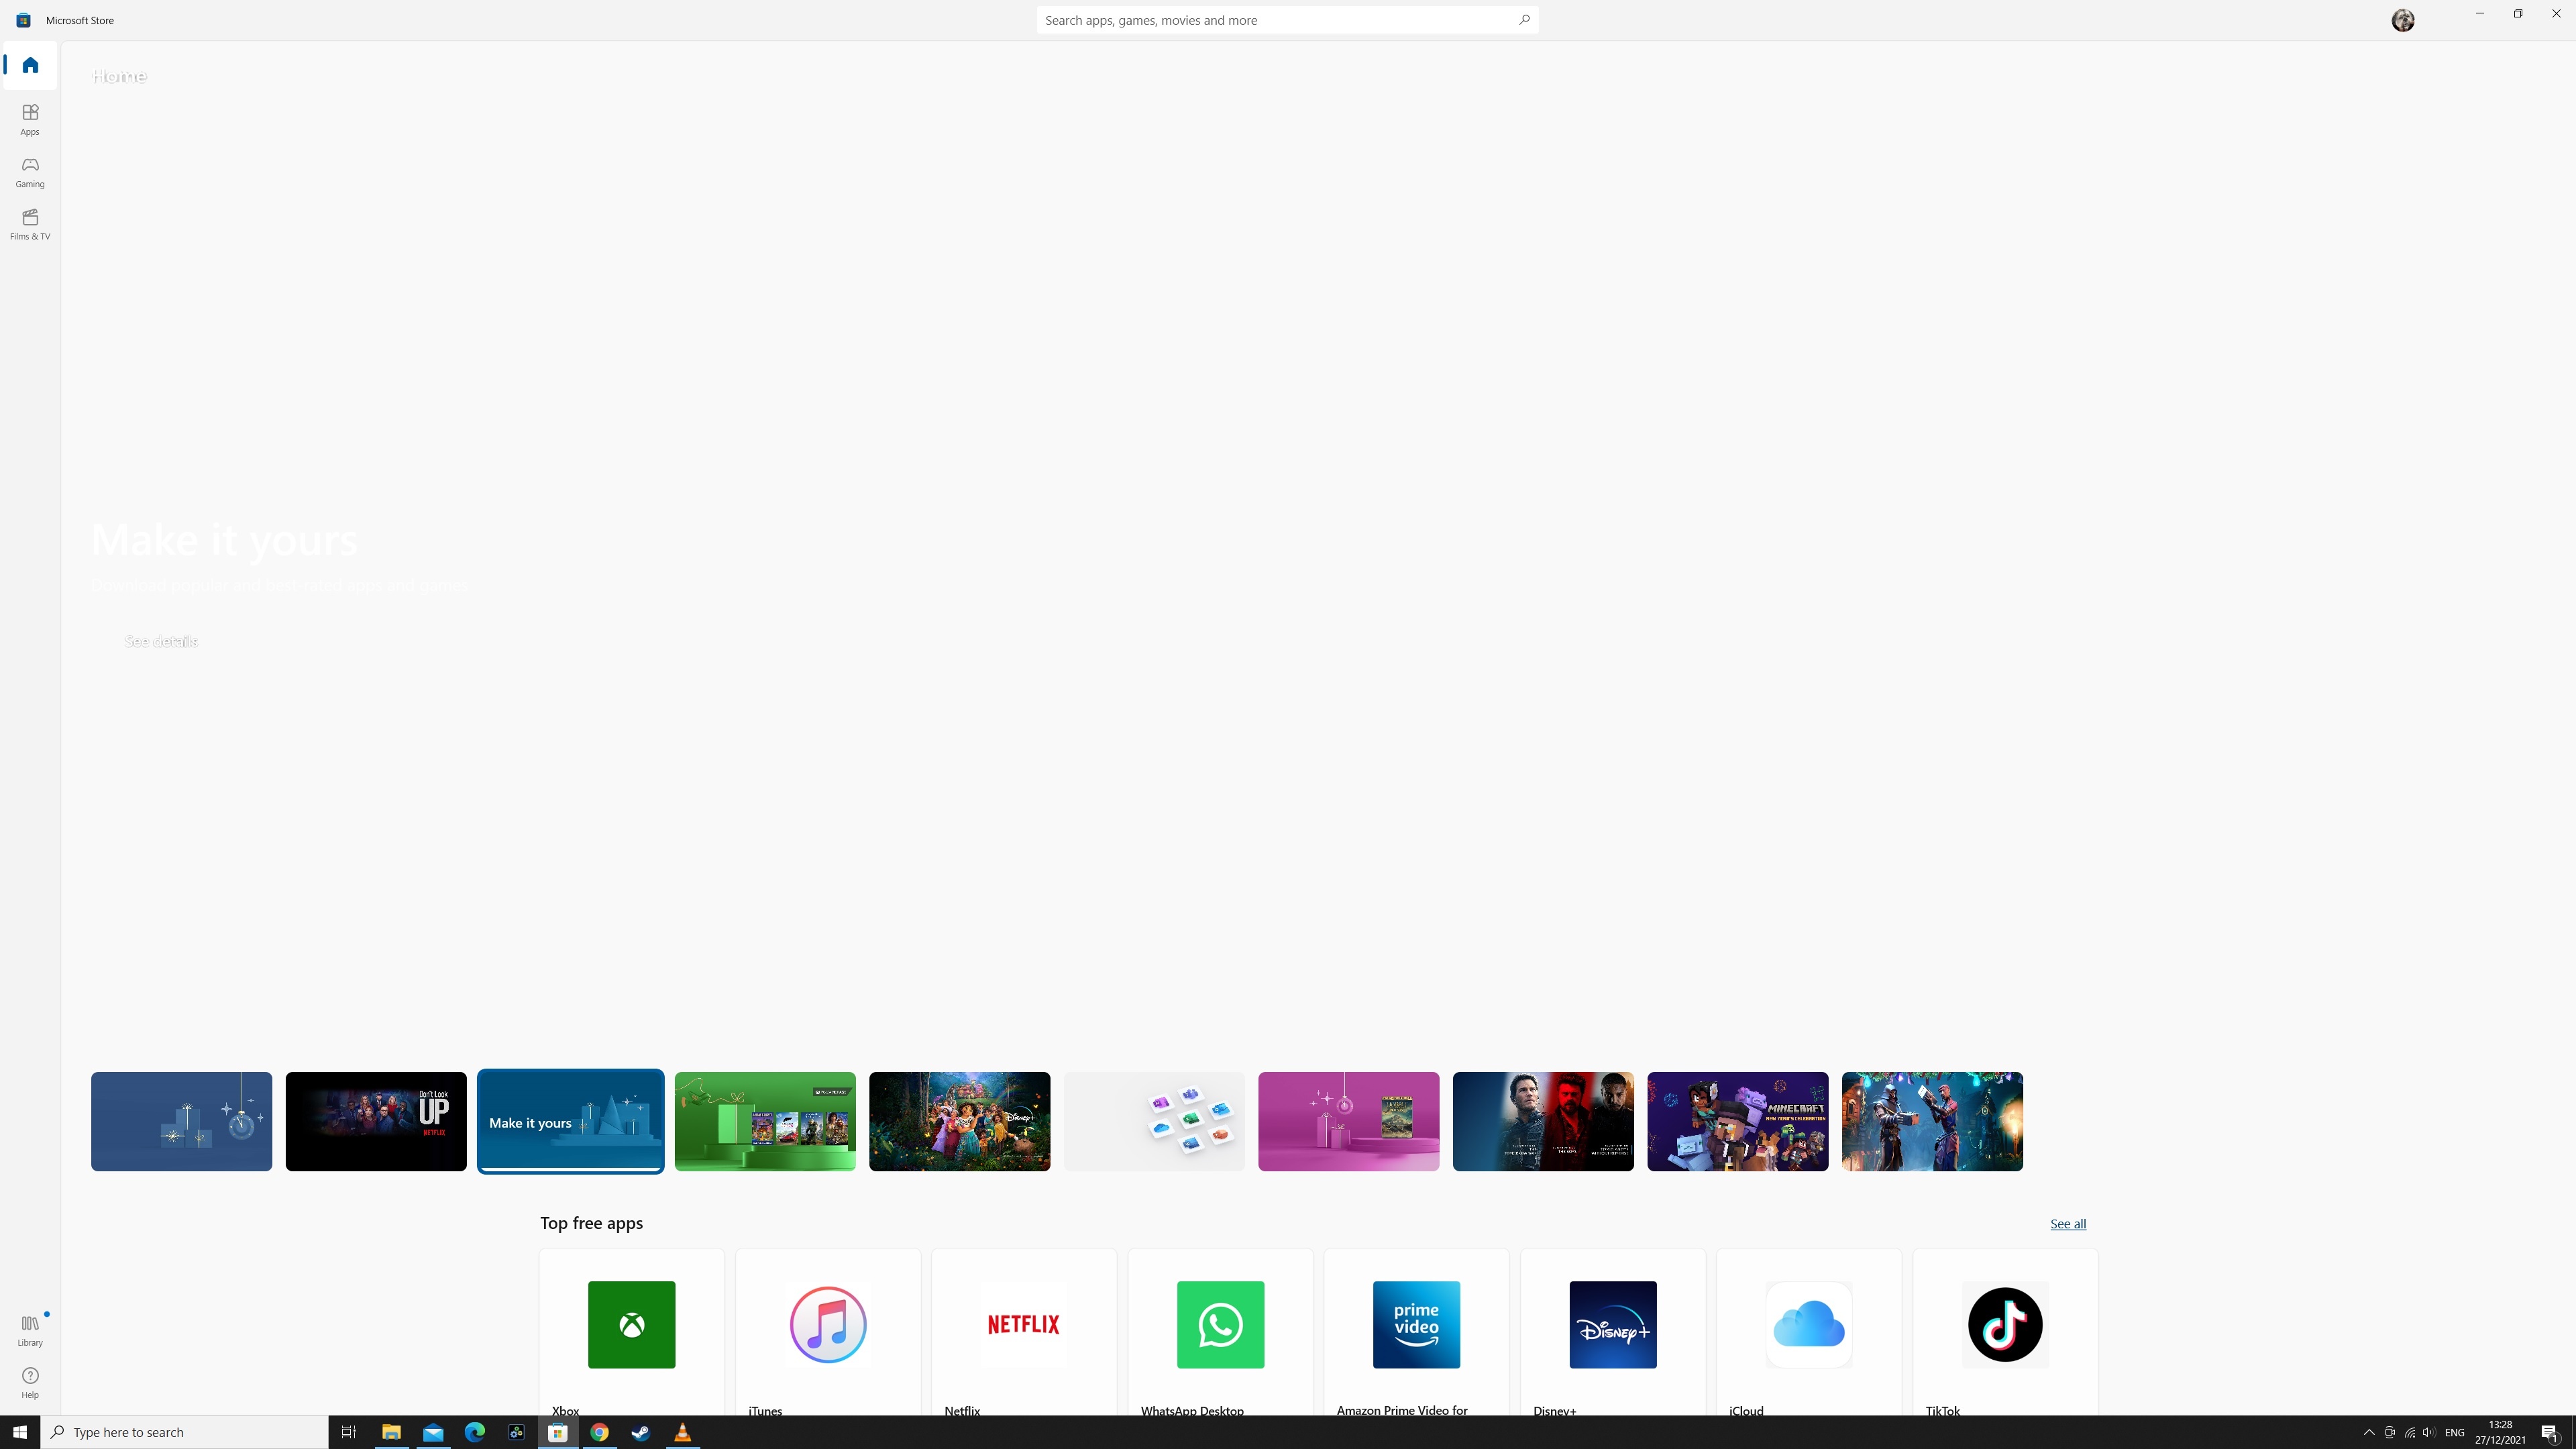Click the Top free apps heading
Screen dimensions: 2576x1449
591,1223
